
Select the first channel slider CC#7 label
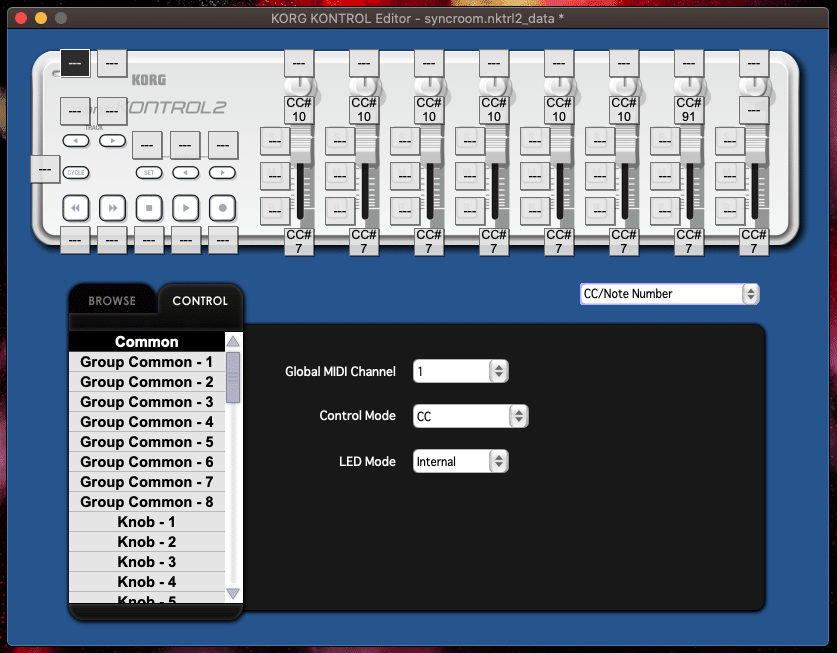pos(299,241)
